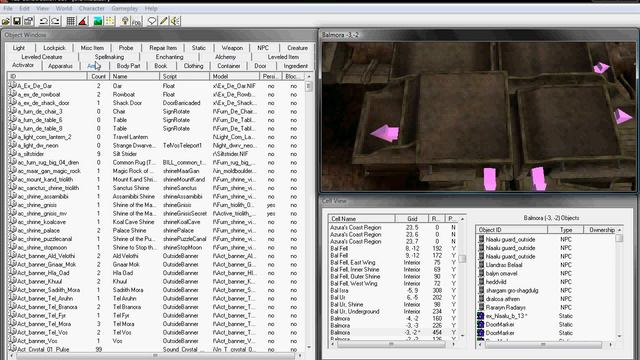Viewport: 640px width, 360px height.
Task: Sort object list by Count column
Action: pos(98,76)
